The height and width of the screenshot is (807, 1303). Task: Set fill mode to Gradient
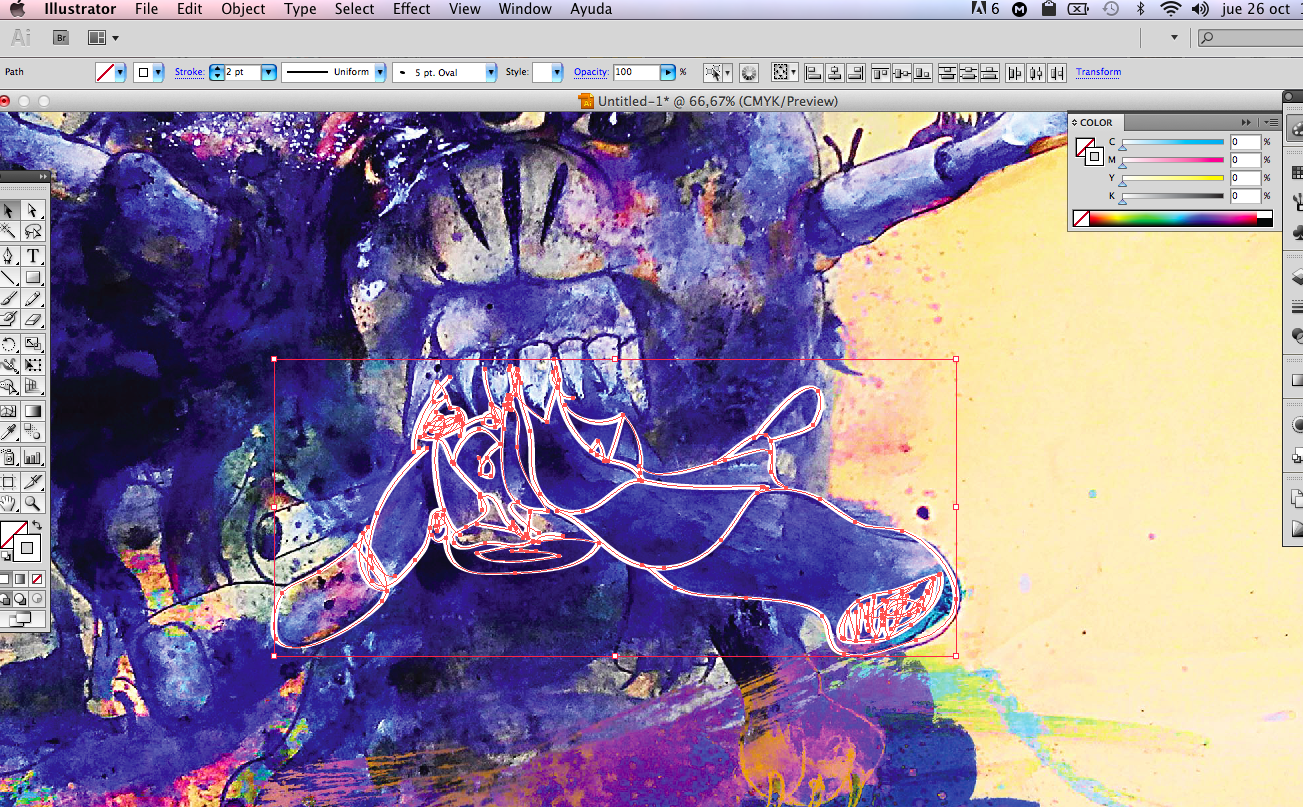(21, 579)
